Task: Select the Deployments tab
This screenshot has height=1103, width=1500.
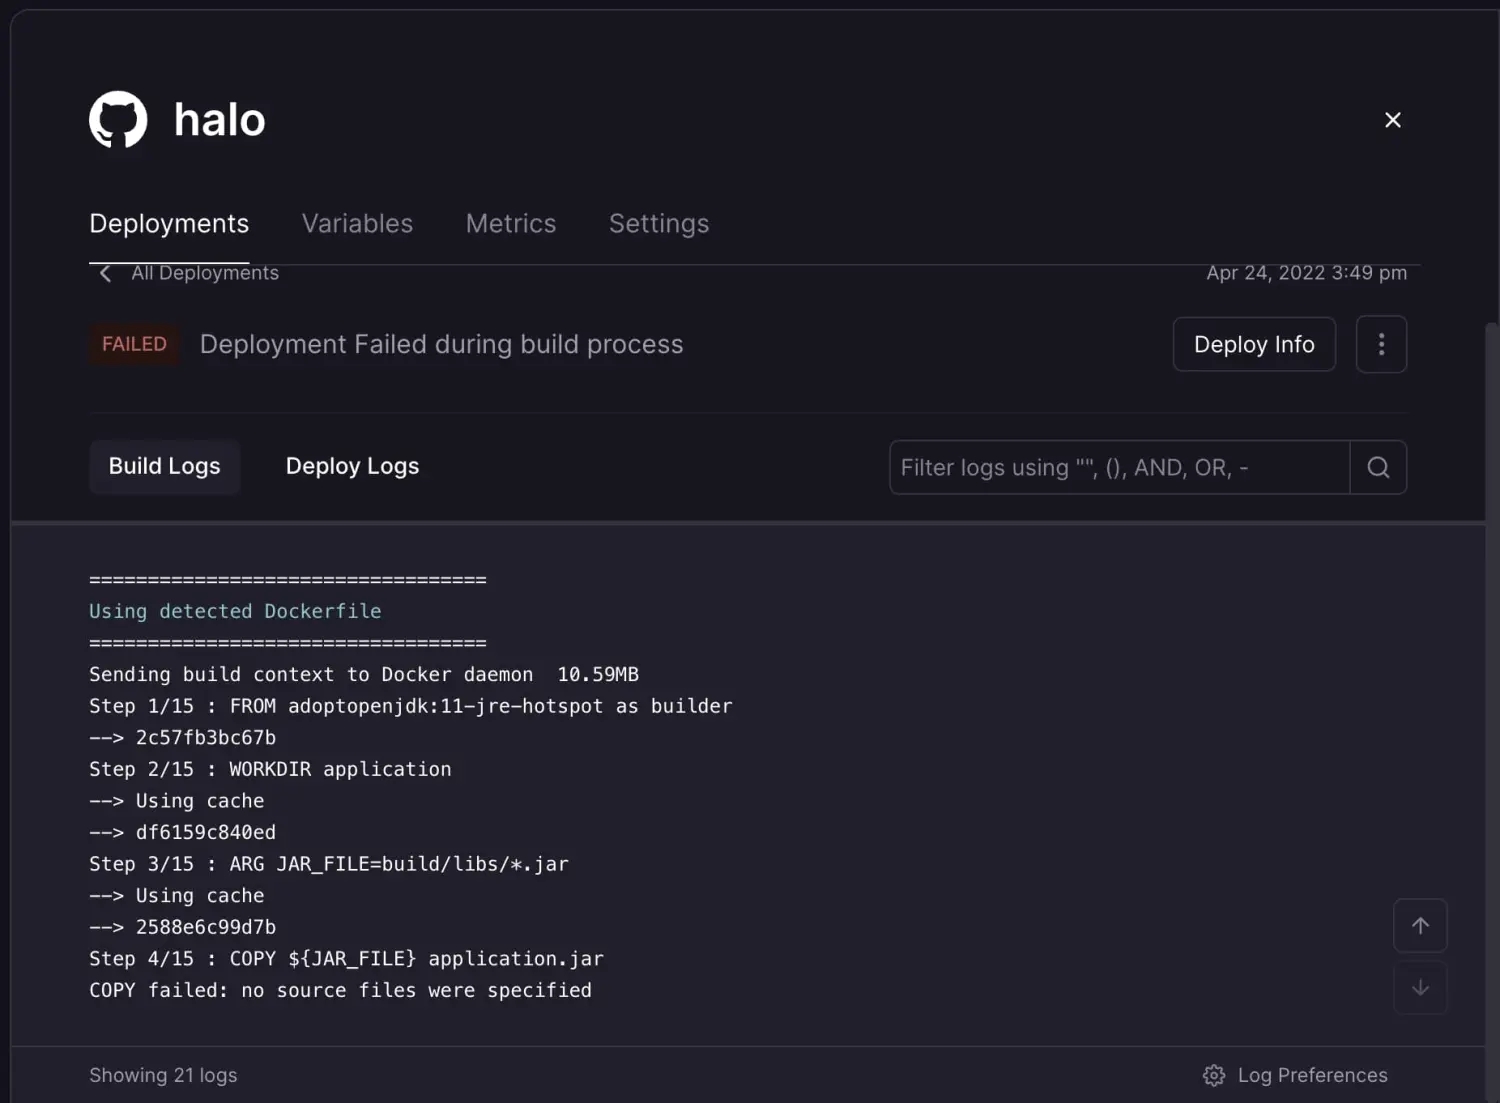Action: [x=169, y=223]
